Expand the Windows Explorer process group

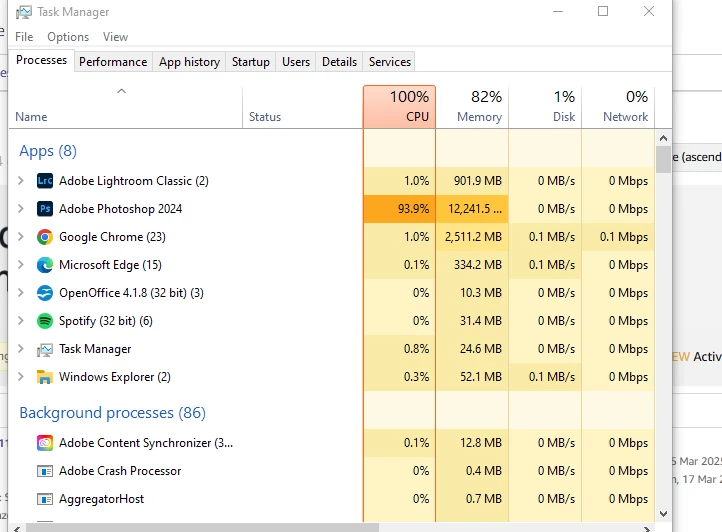pos(21,377)
